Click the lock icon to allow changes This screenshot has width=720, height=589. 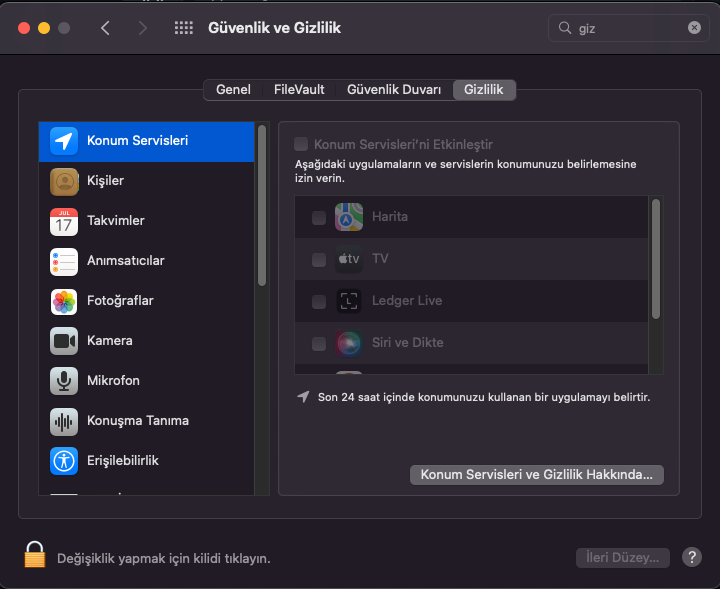click(35, 555)
